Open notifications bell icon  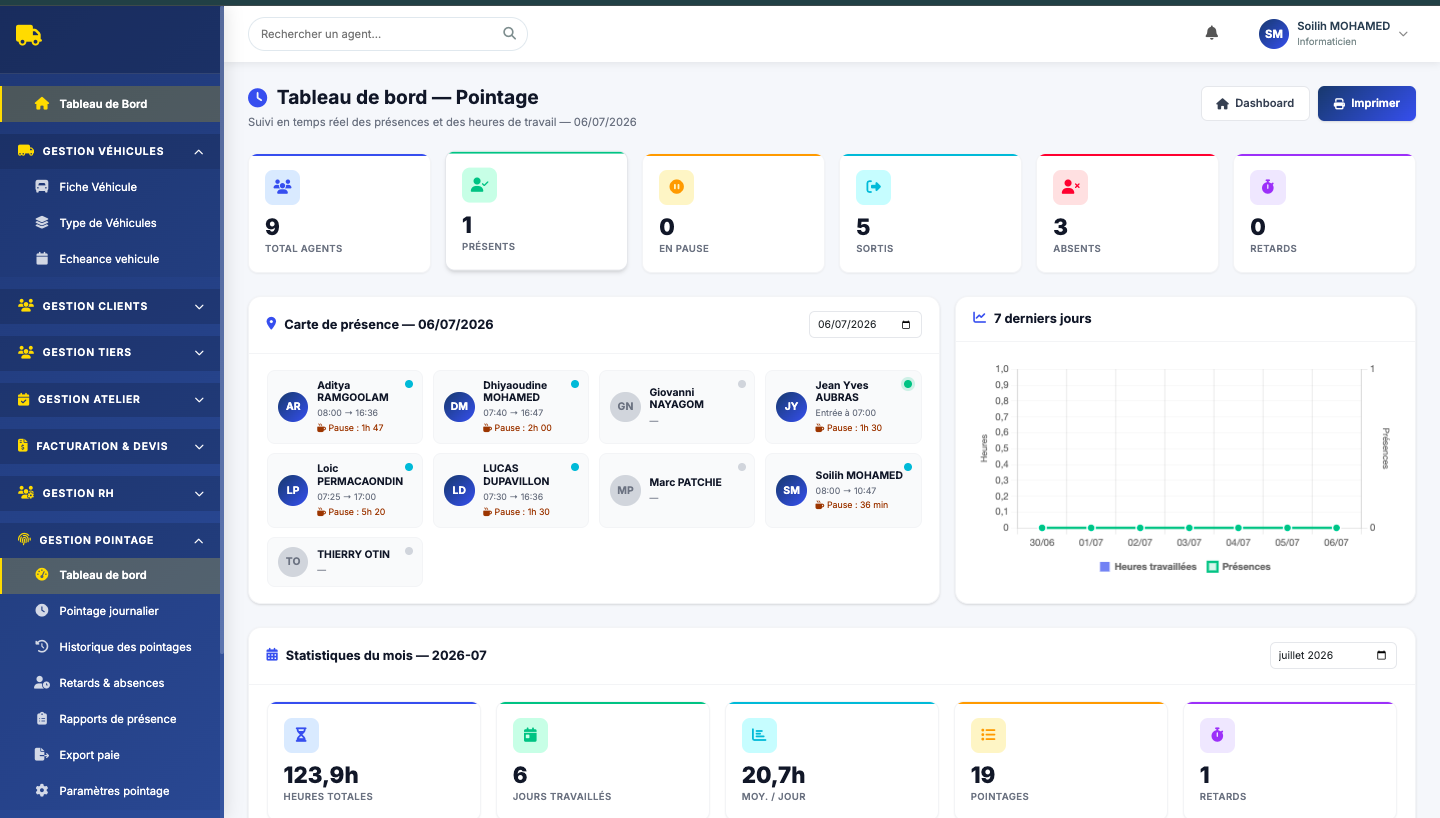pos(1212,33)
